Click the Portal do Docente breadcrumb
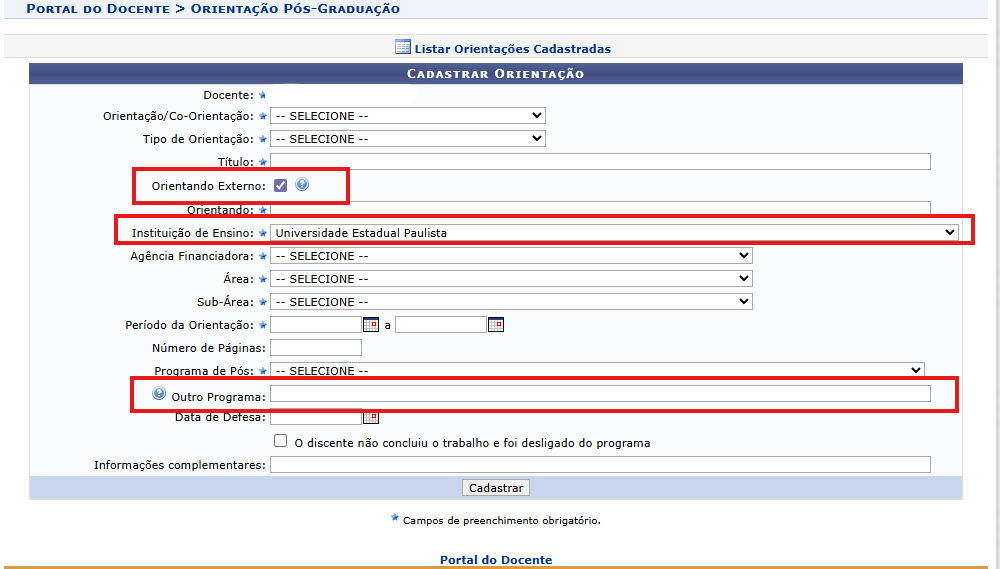 click(98, 9)
